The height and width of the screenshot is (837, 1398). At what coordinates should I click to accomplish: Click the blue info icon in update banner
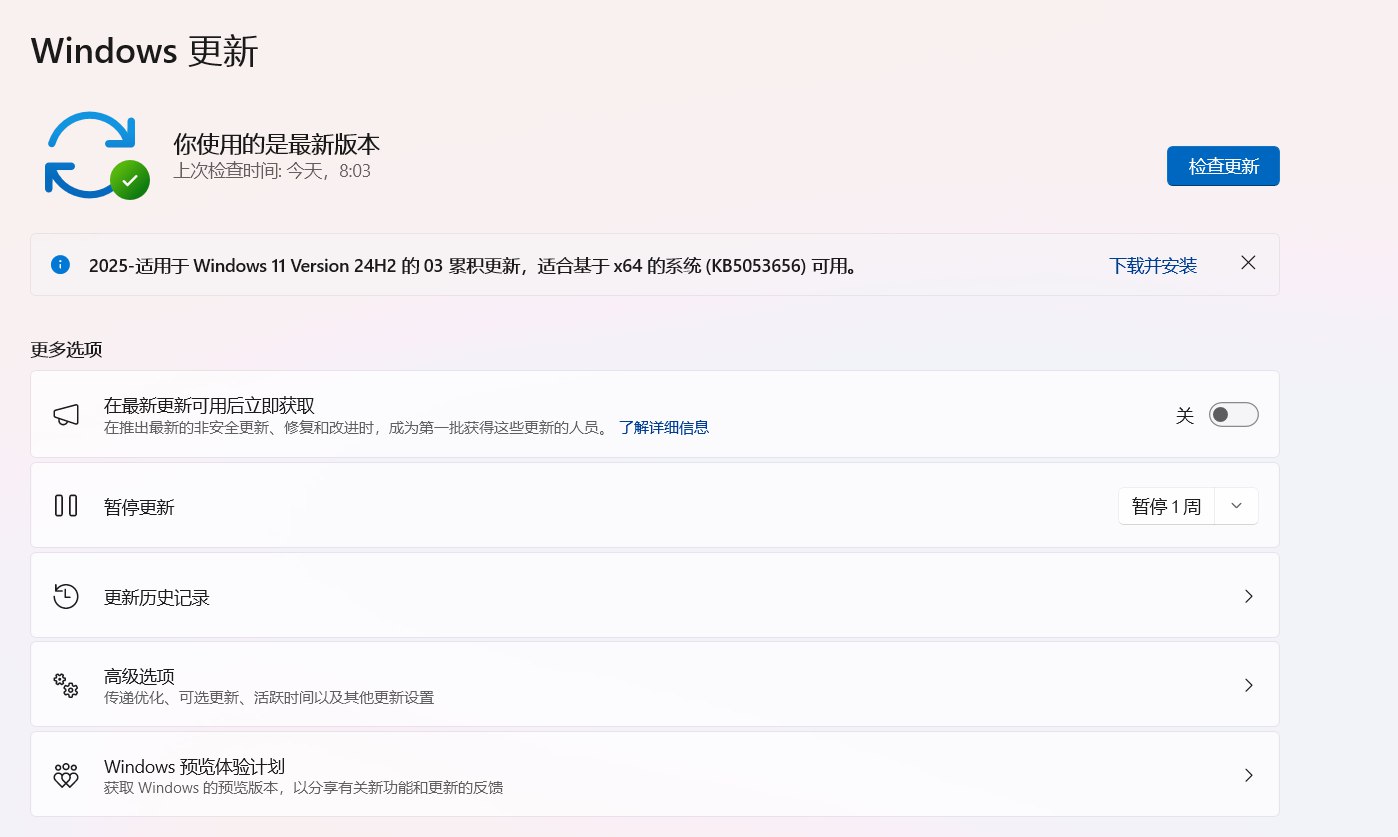[x=60, y=265]
